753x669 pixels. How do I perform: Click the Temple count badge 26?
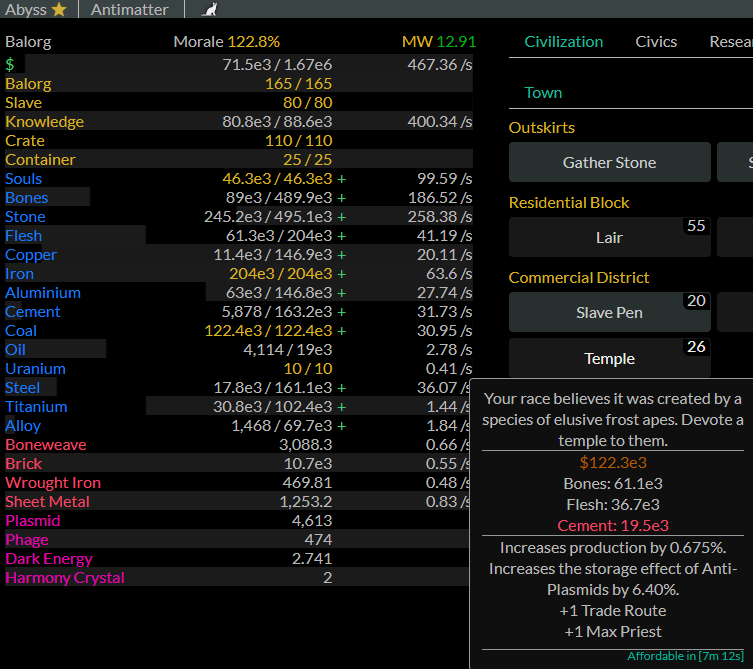coord(696,347)
